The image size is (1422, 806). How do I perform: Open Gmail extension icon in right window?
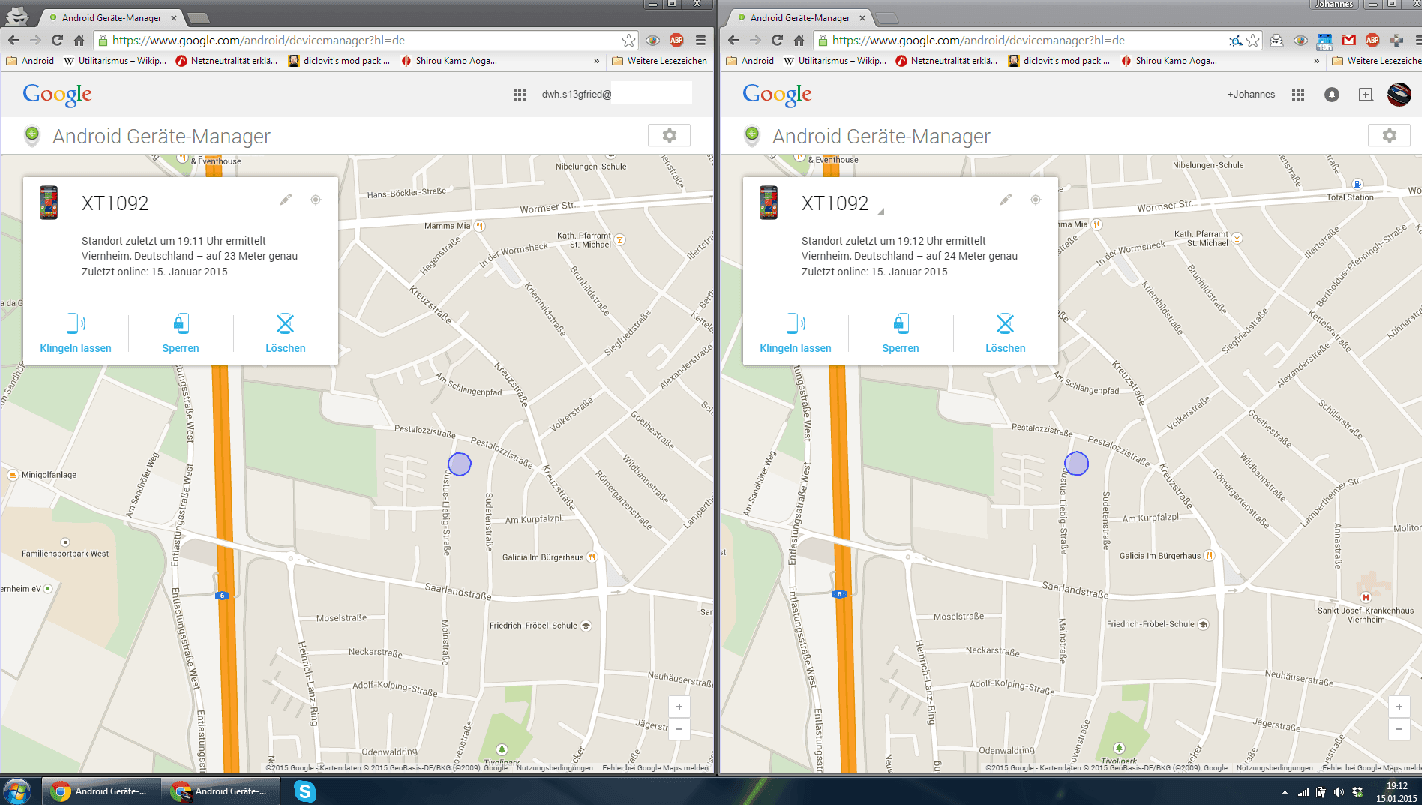pyautogui.click(x=1349, y=41)
